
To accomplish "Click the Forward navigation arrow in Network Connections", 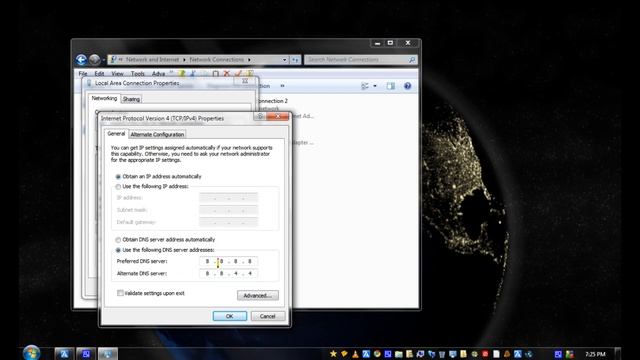I will pos(95,60).
